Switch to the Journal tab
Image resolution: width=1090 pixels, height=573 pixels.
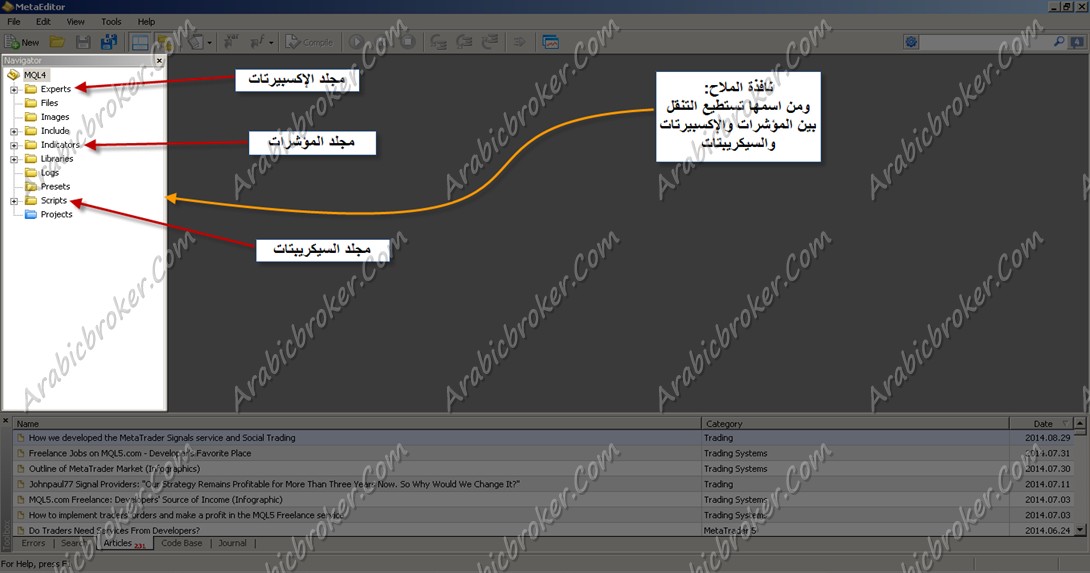point(232,543)
